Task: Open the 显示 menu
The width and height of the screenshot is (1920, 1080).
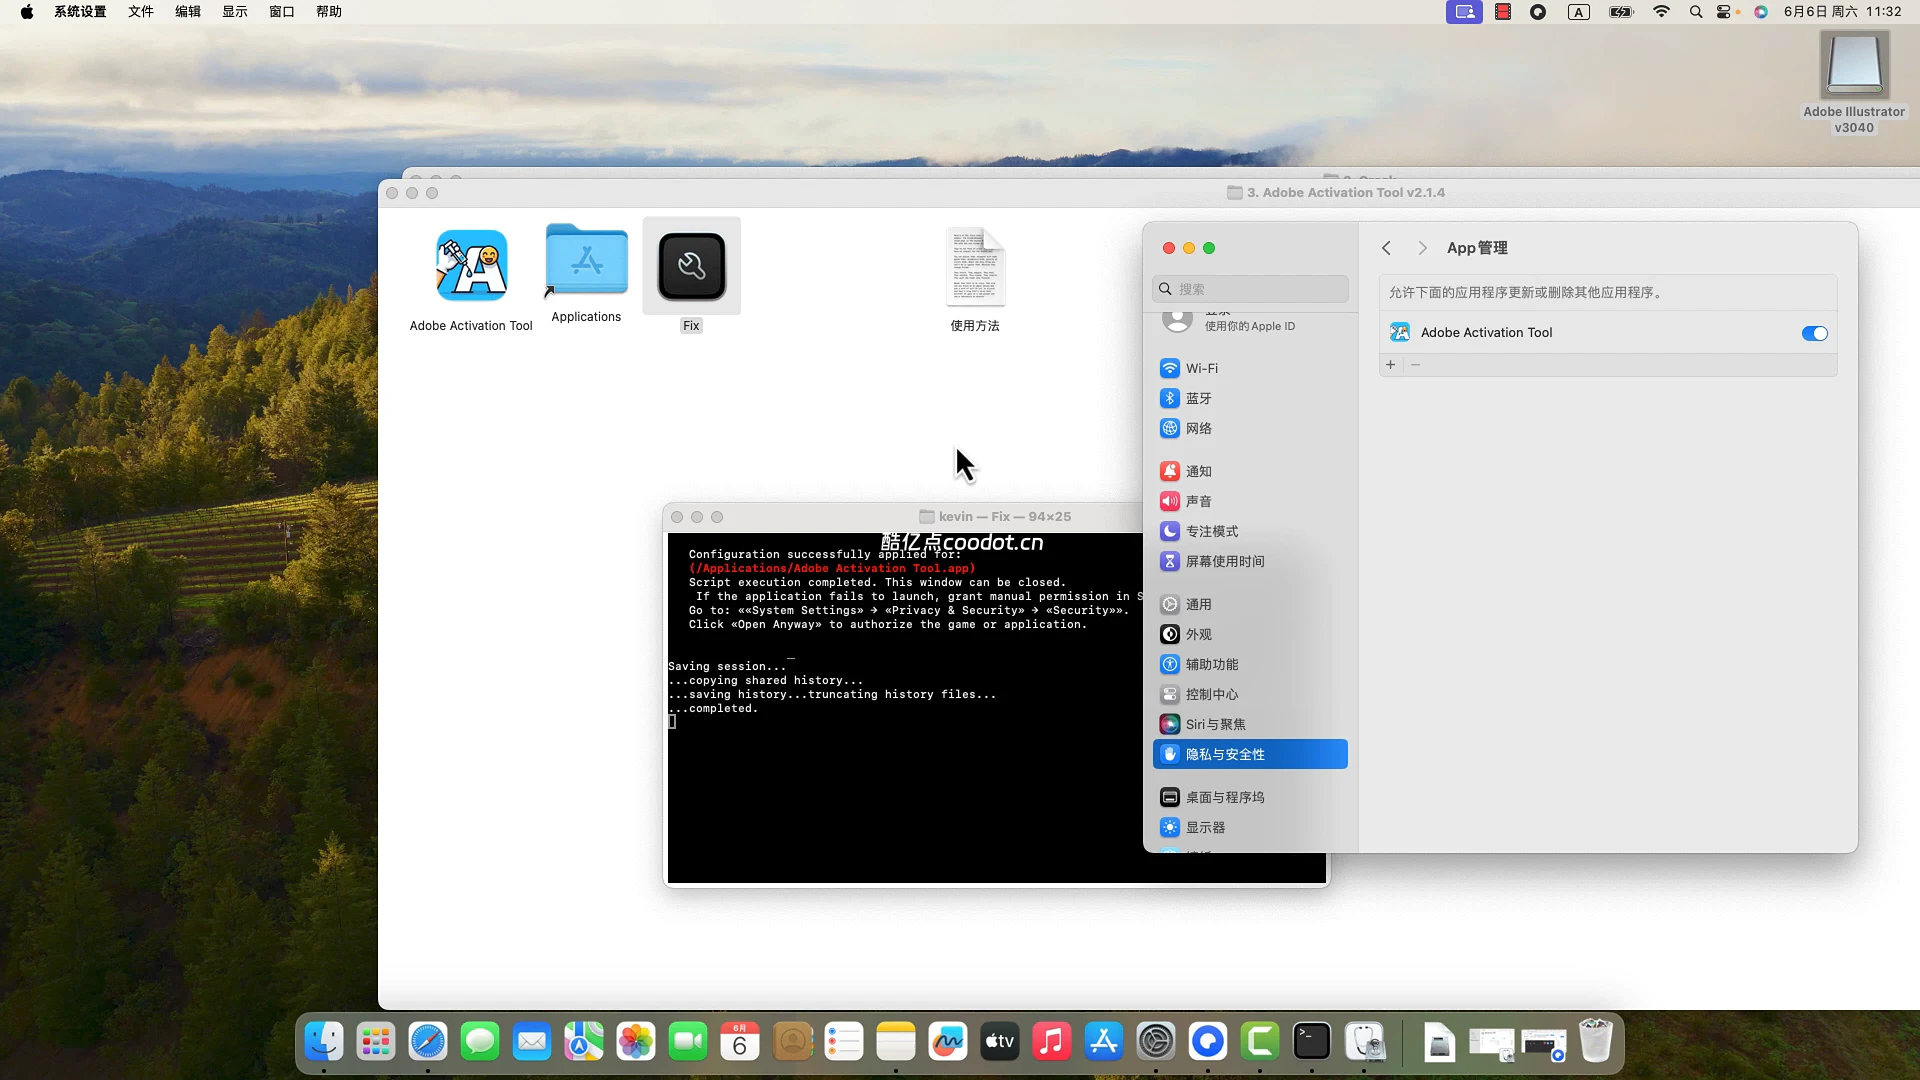Action: point(235,12)
